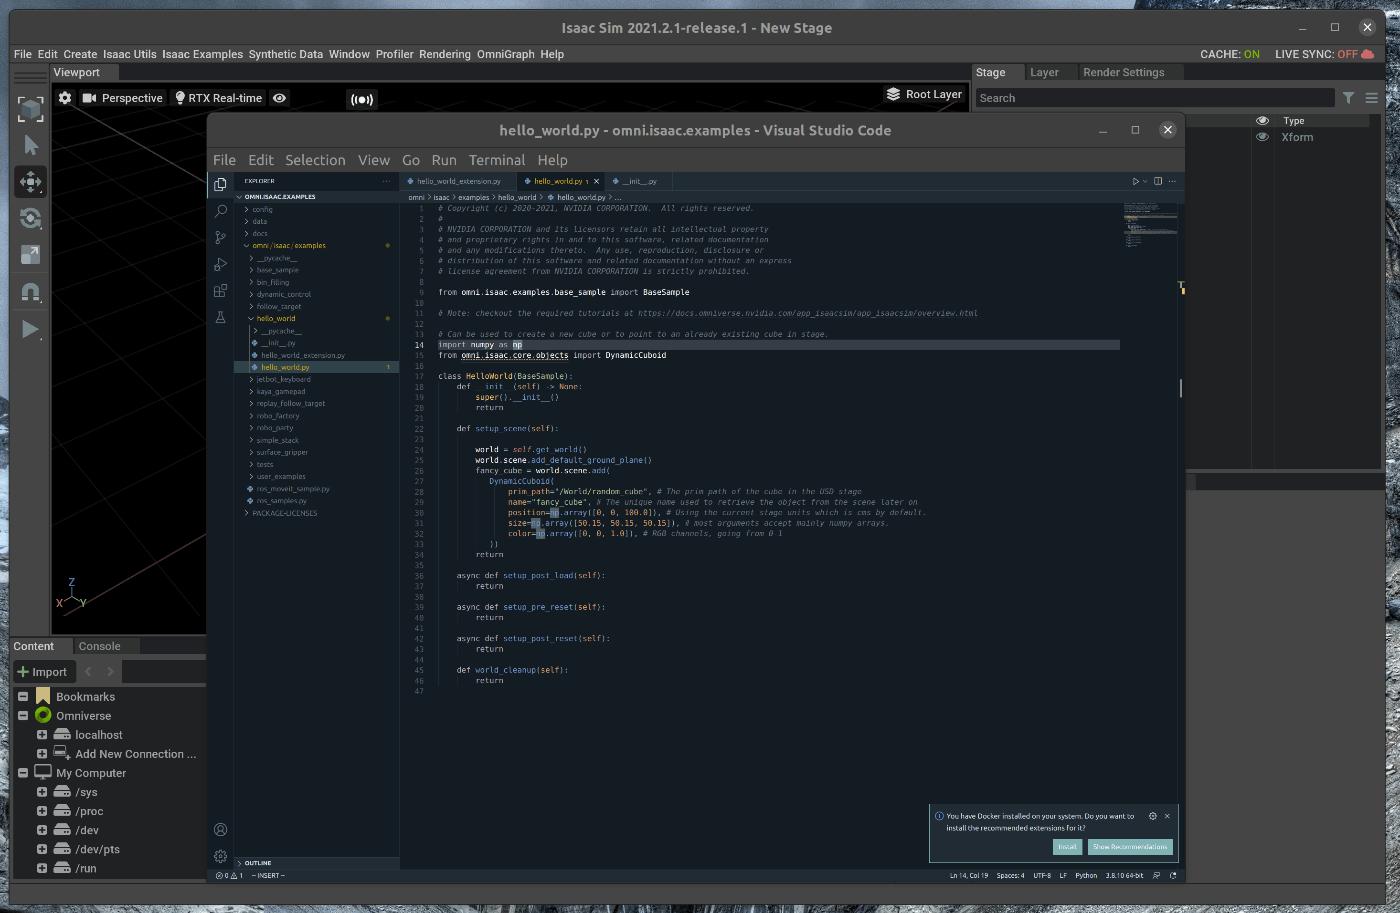Click the Import button in Content panel
Image resolution: width=1400 pixels, height=913 pixels.
coord(42,672)
